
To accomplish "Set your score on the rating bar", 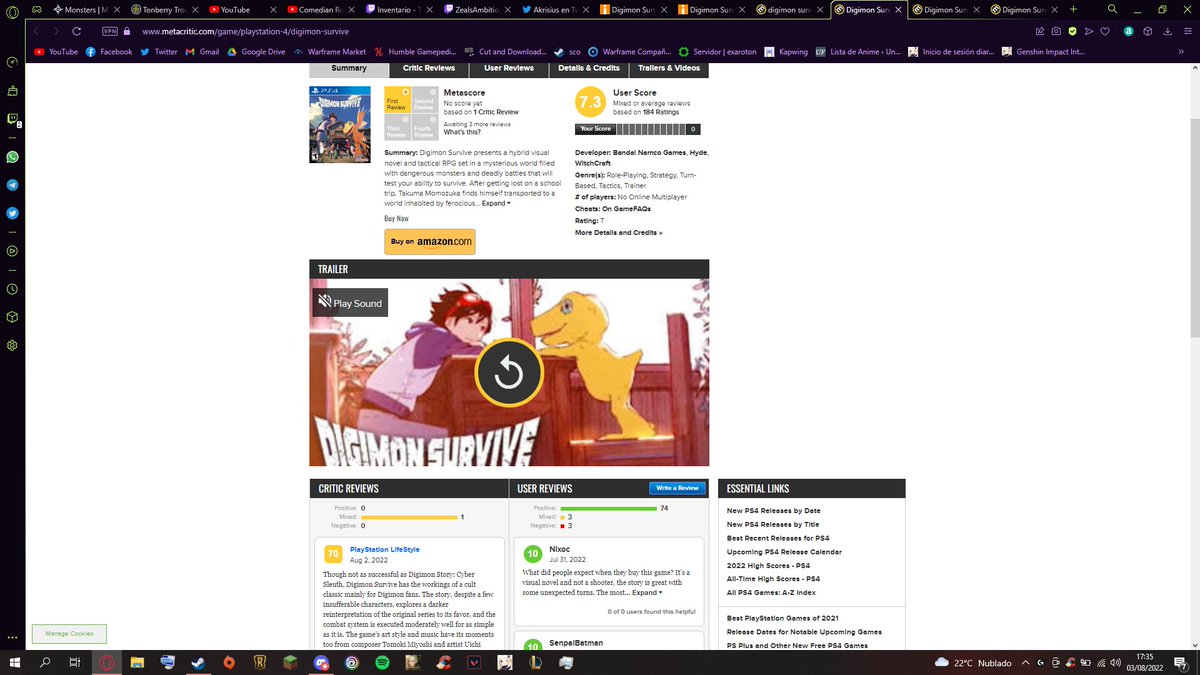I will tap(639, 129).
